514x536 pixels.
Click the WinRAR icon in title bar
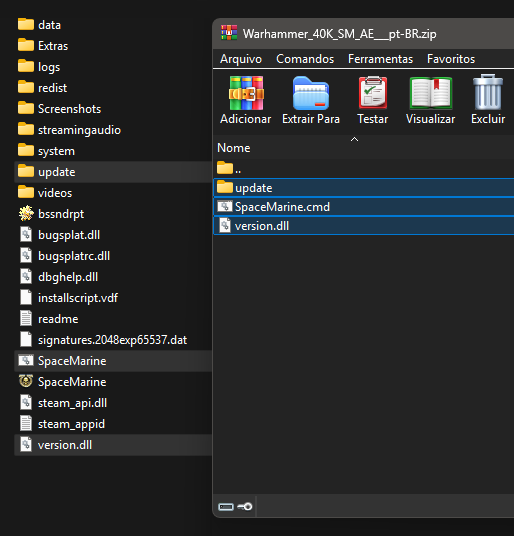(x=229, y=33)
